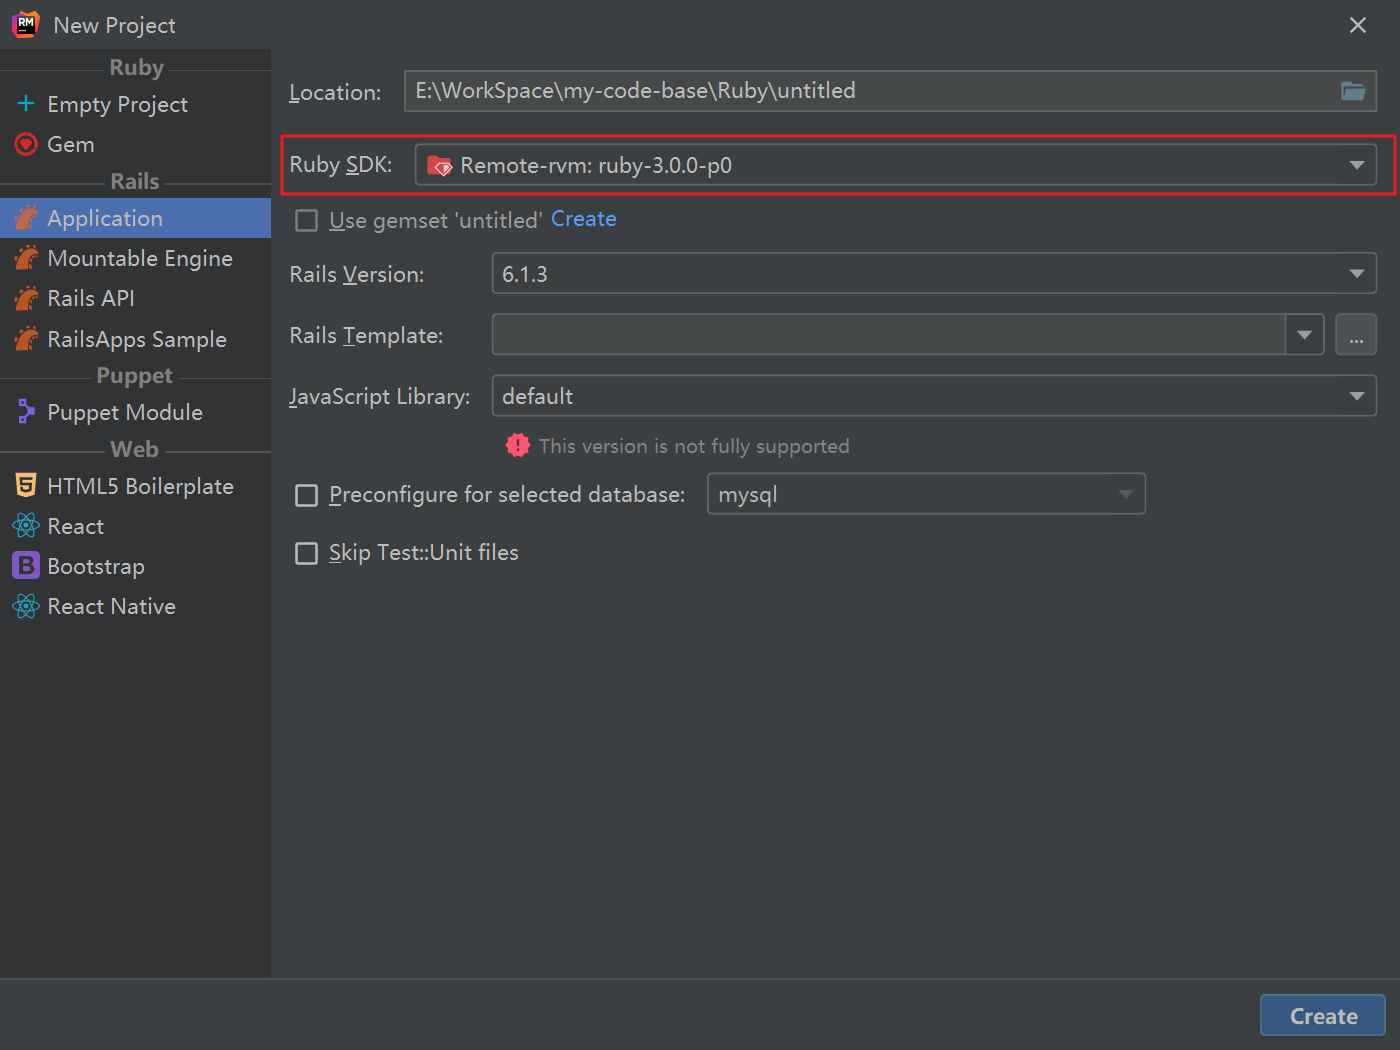Viewport: 1400px width, 1050px height.
Task: Click the red Gem icon
Action: point(26,144)
